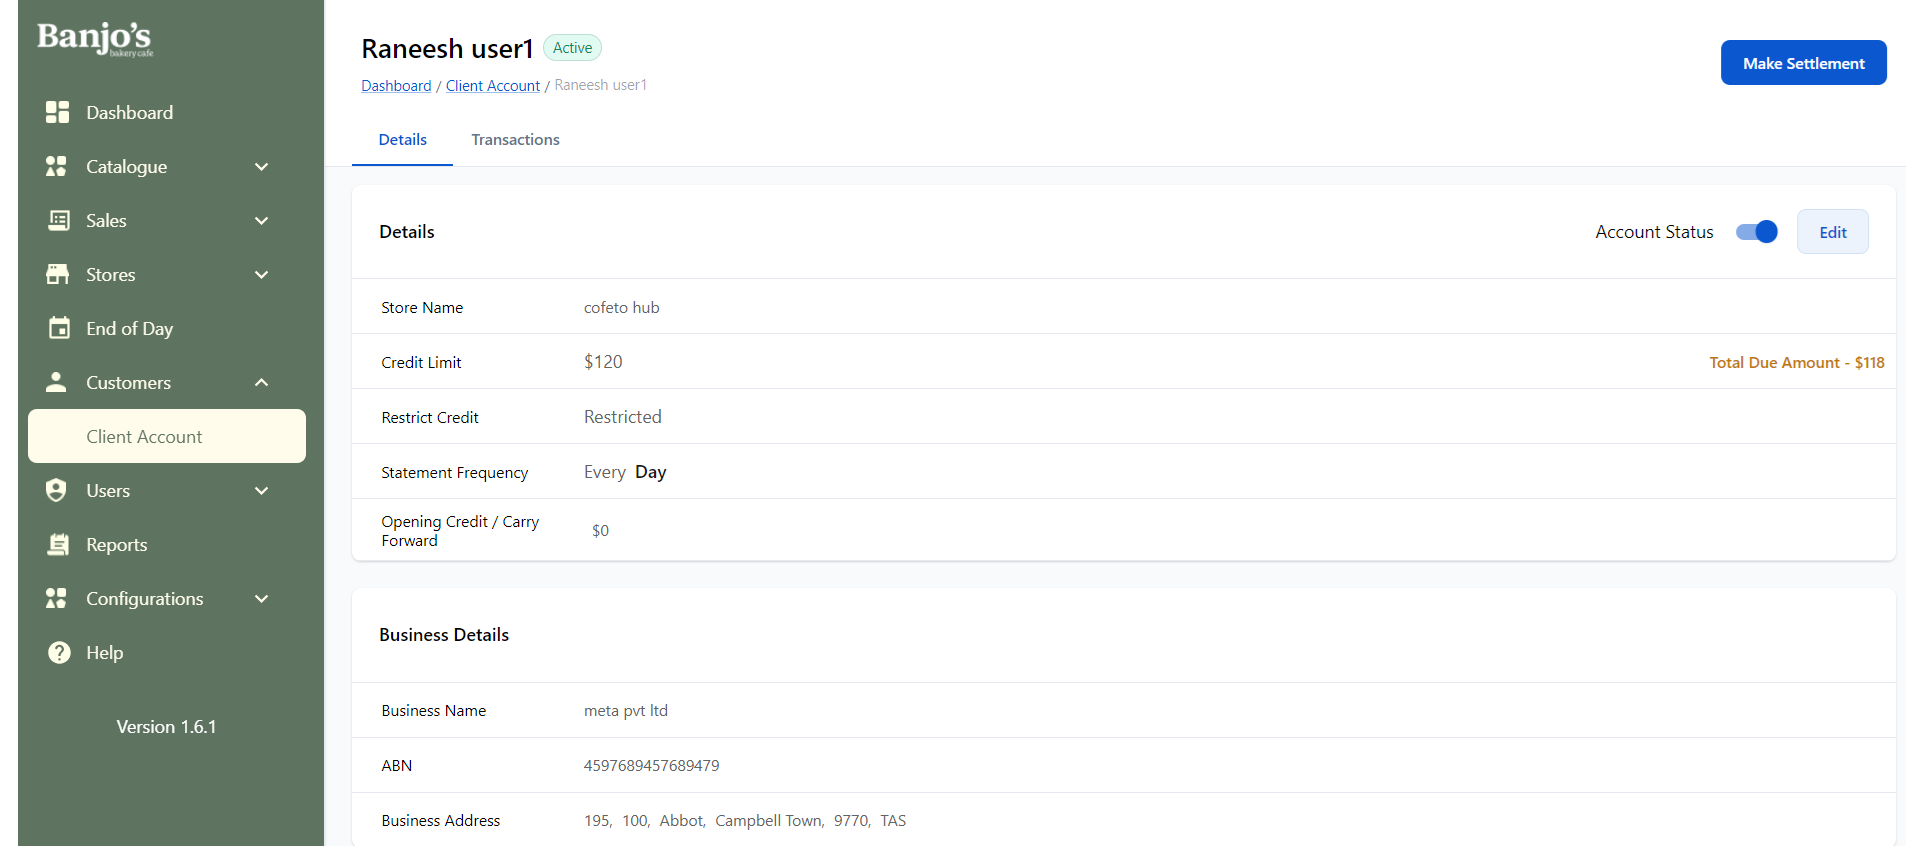
Task: Click the Stores shop icon
Action: 58,274
